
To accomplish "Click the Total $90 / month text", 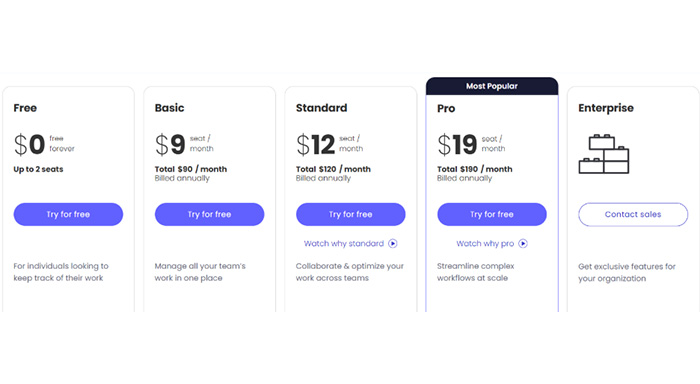I will 191,169.
